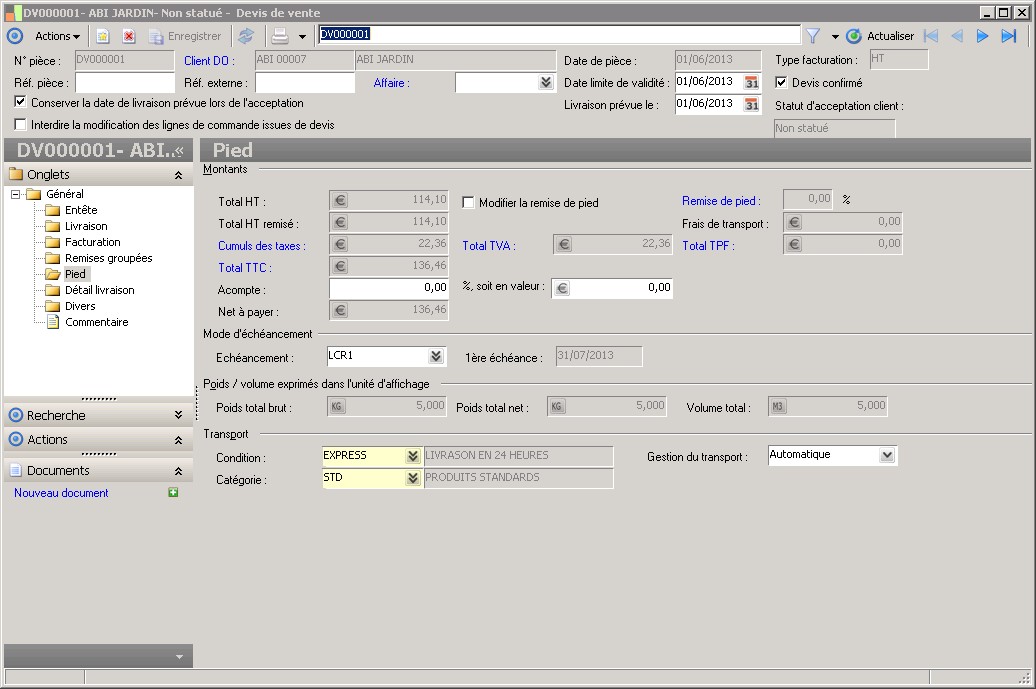Uncheck Devis confirmé checkbox
Viewport: 1036px width, 689px height.
[x=782, y=83]
